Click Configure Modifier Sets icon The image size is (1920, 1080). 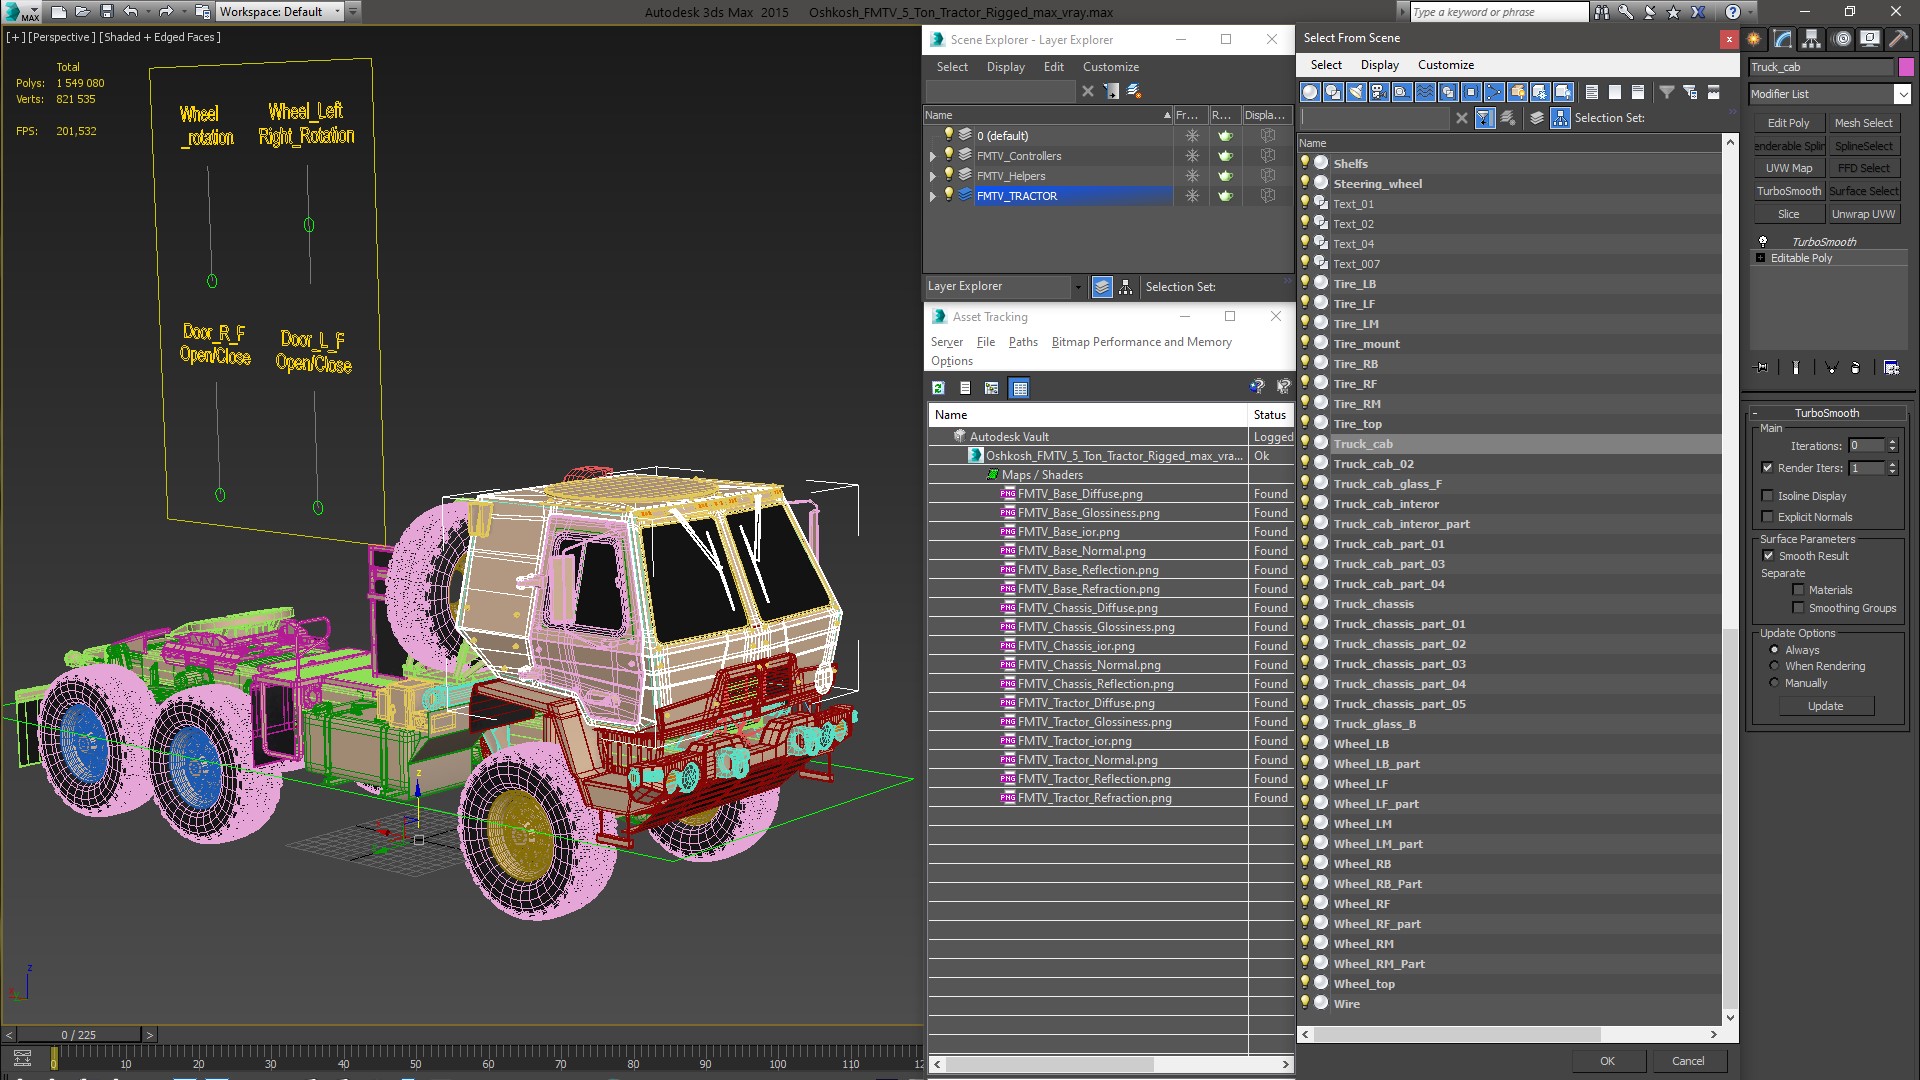pos(1891,368)
